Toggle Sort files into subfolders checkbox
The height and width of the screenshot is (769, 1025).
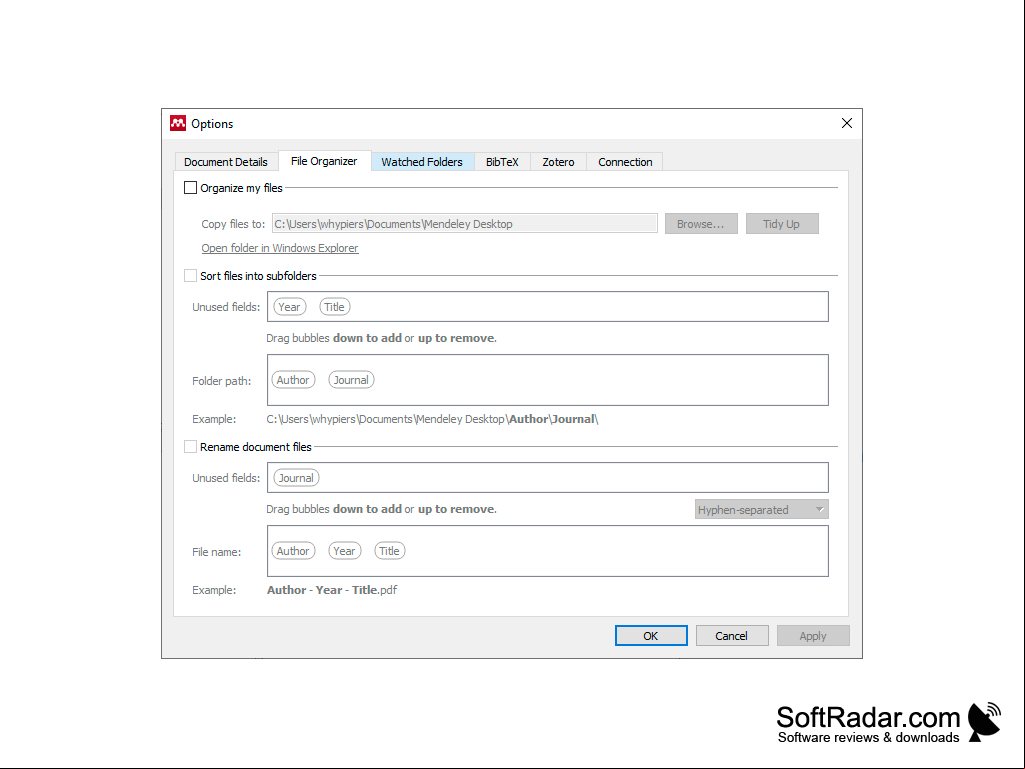click(190, 276)
